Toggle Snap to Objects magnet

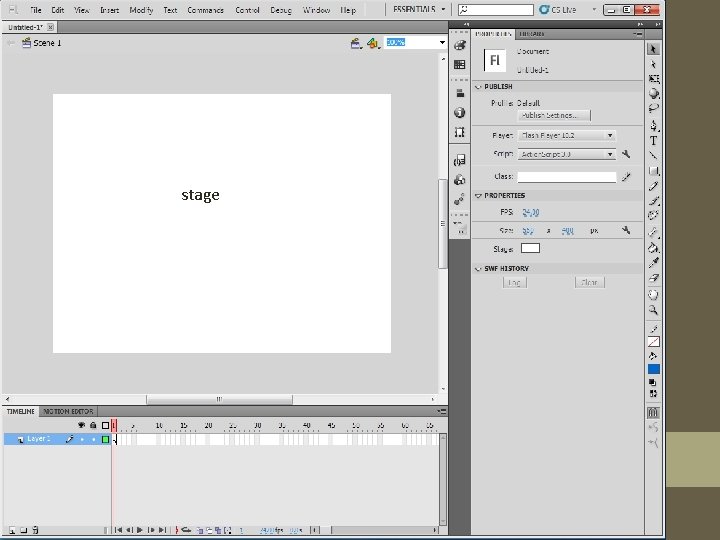tap(653, 412)
